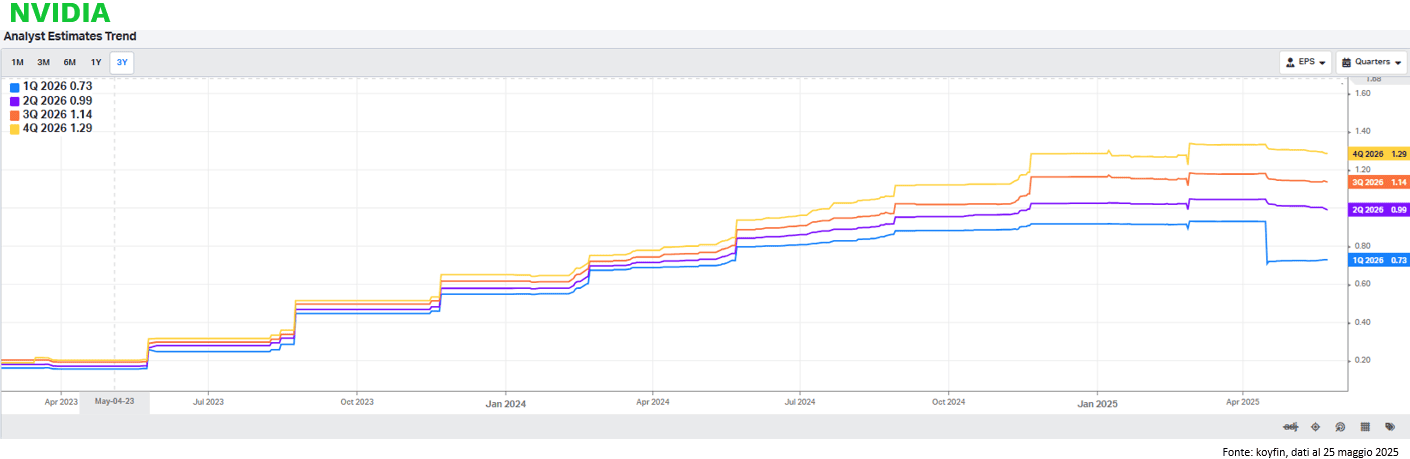Switch to the 3M time range

(43, 63)
